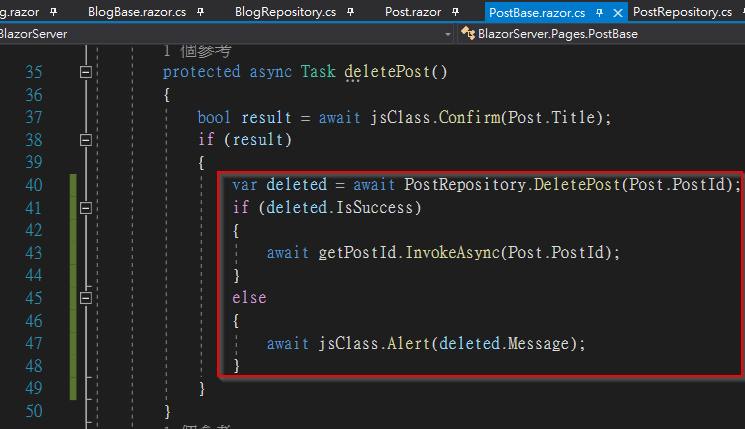Image resolution: width=745 pixels, height=429 pixels.
Task: Click the bool keyword on line 37
Action: (214, 117)
